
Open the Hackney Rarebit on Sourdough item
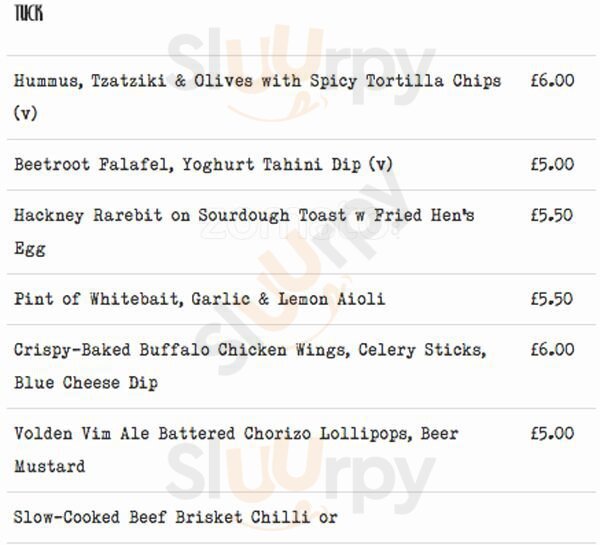[x=243, y=216]
